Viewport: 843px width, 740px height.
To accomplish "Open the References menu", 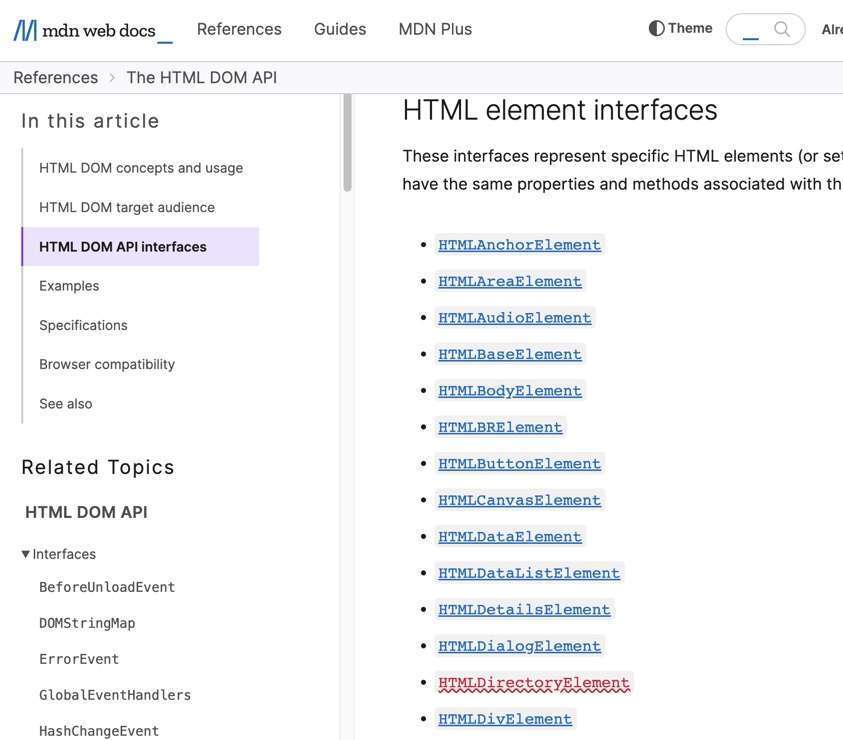I will pyautogui.click(x=239, y=29).
